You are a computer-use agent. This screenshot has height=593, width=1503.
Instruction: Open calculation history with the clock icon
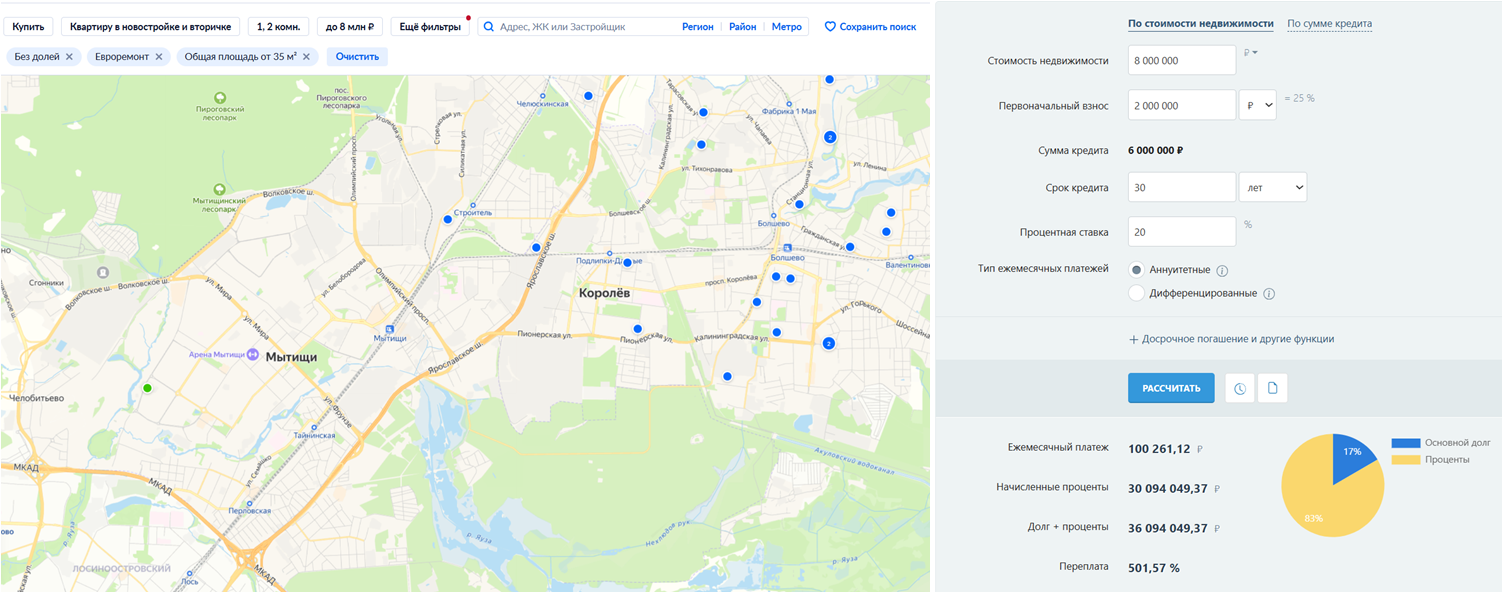point(1240,388)
